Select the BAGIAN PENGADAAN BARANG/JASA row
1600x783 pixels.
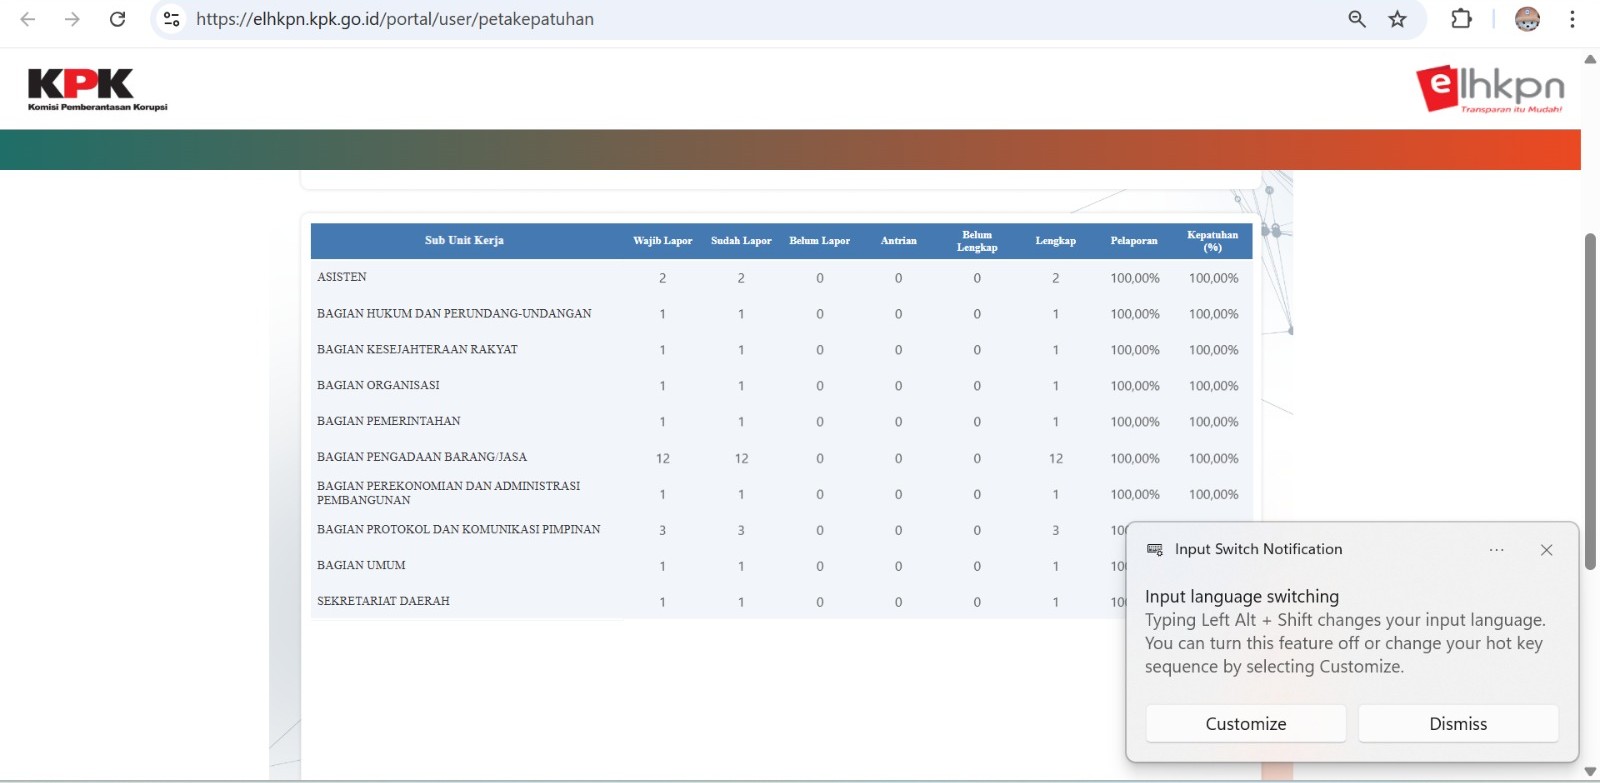click(x=422, y=457)
